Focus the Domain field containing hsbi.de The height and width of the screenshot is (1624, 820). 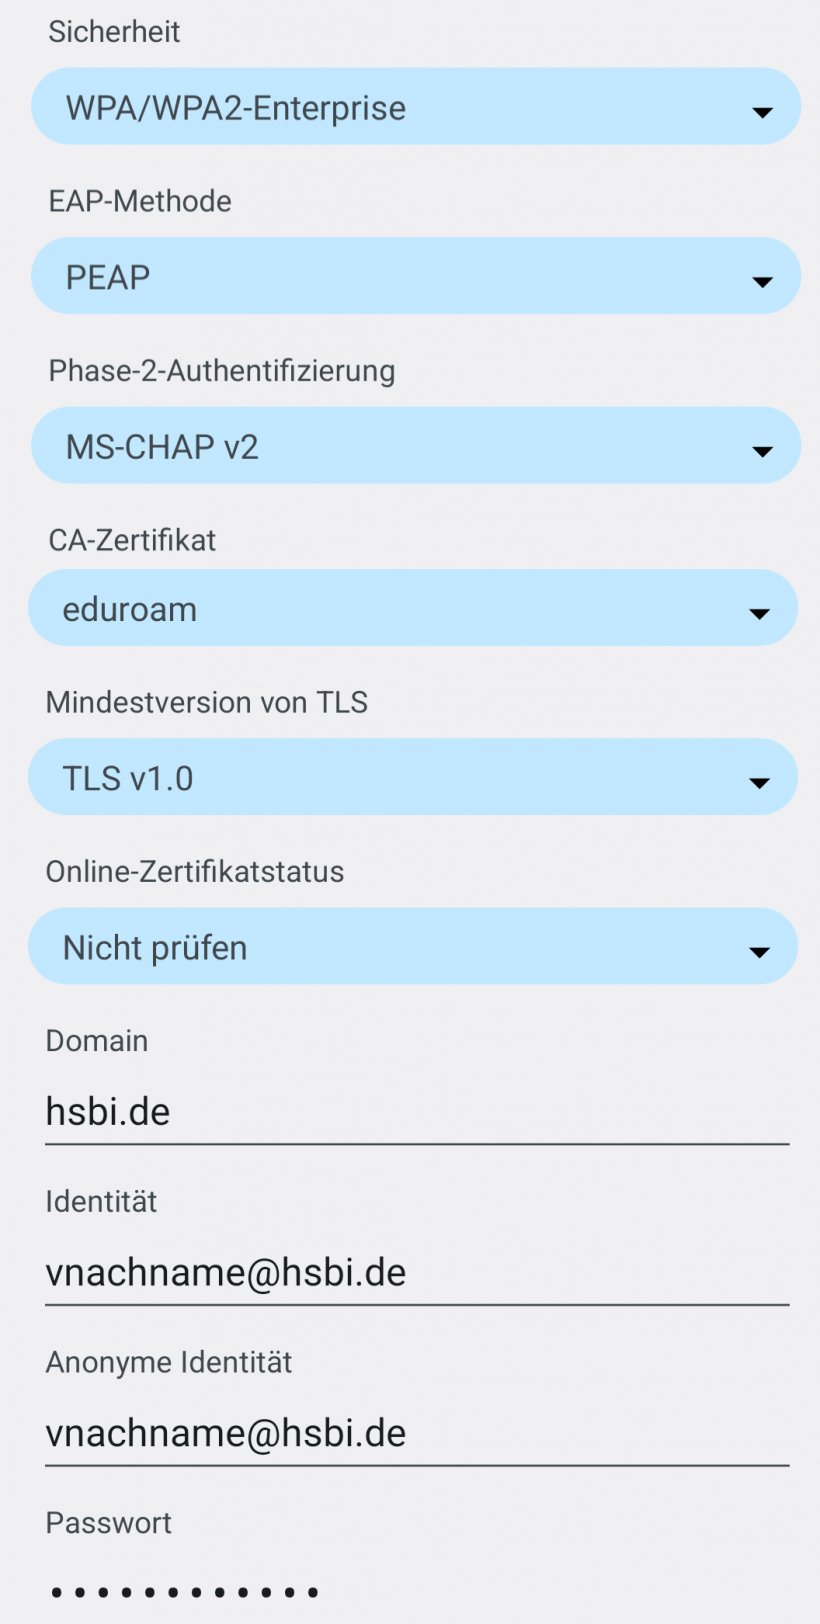417,1112
